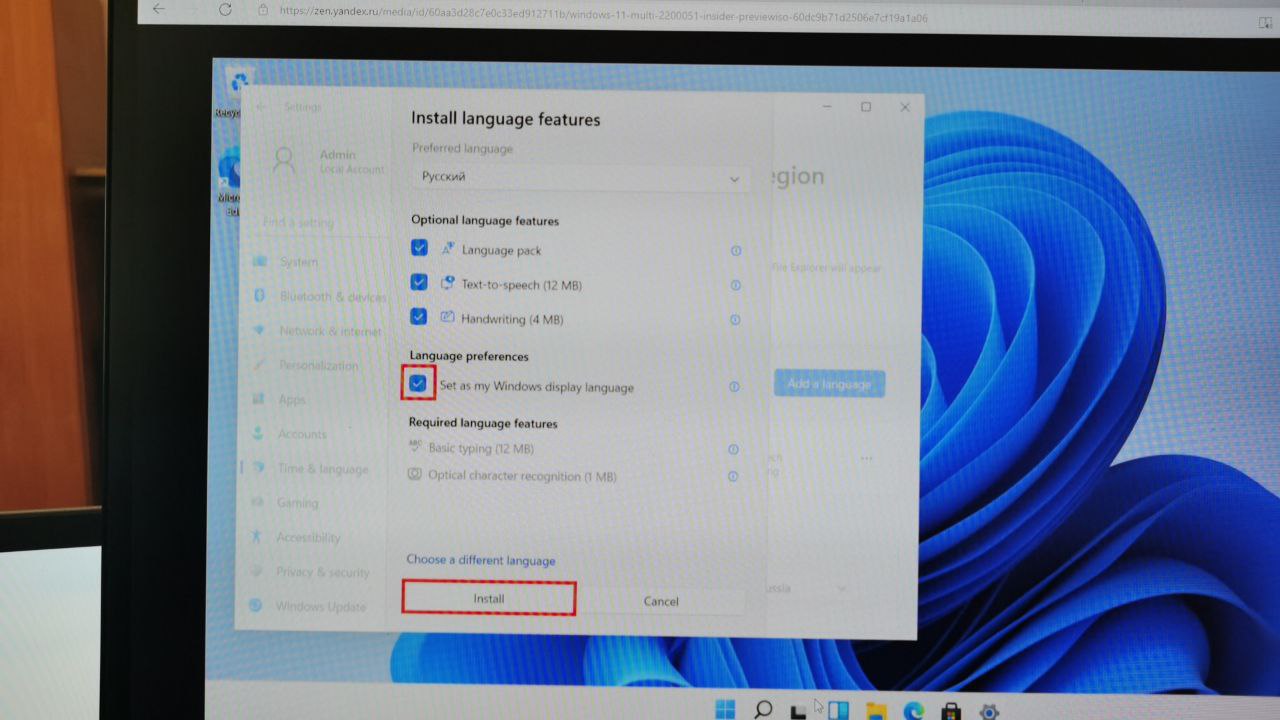1280x720 pixels.
Task: Open Microsoft Store from the taskbar
Action: [951, 712]
